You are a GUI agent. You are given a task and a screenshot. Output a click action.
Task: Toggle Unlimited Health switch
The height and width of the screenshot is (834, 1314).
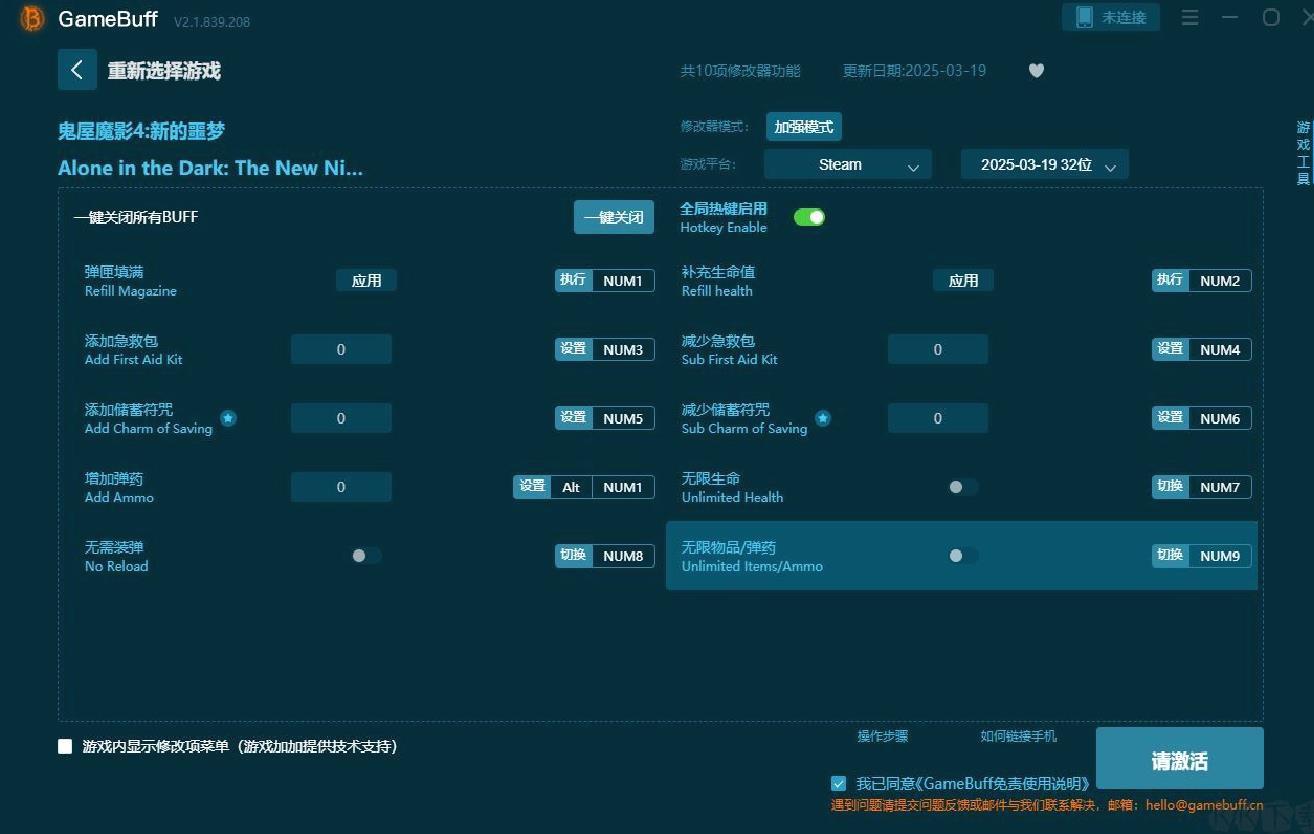[962, 487]
